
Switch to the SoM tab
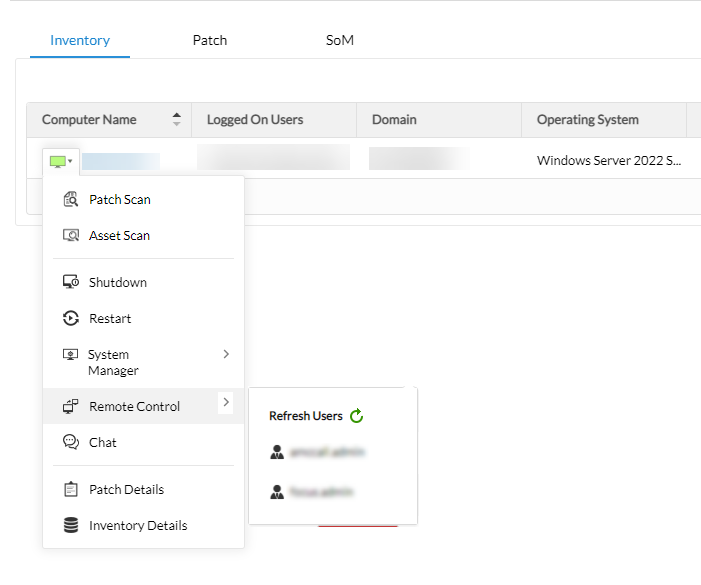pyautogui.click(x=340, y=40)
